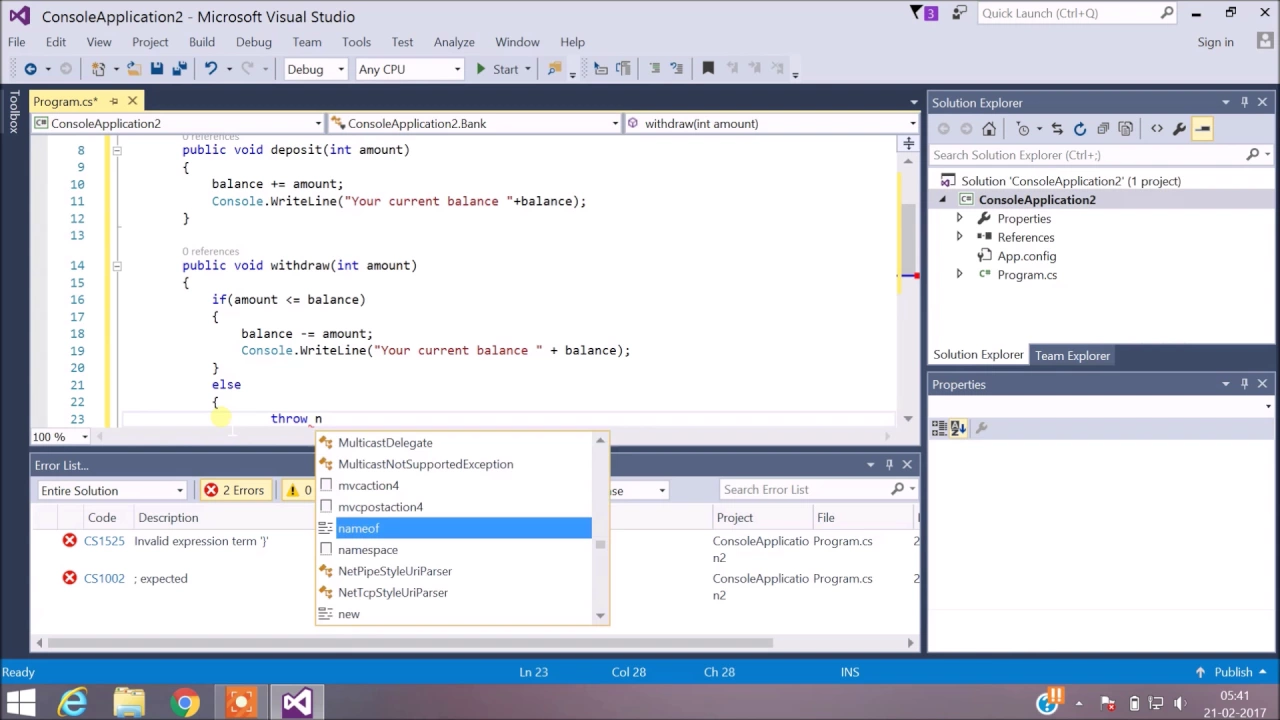Open Properties via the wrench icon in Solution Explorer
This screenshot has width=1280, height=720.
click(1180, 129)
